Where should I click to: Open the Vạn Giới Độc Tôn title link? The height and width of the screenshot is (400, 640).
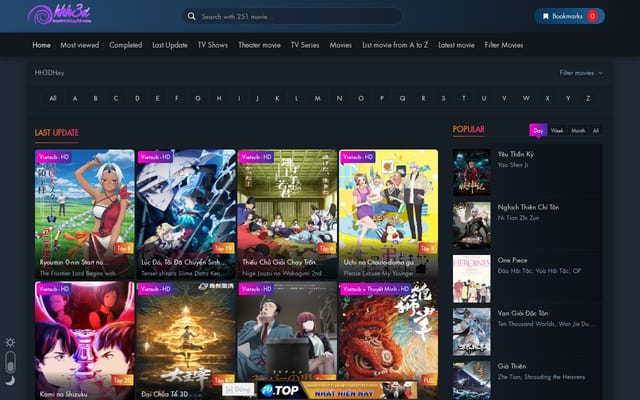pos(522,313)
